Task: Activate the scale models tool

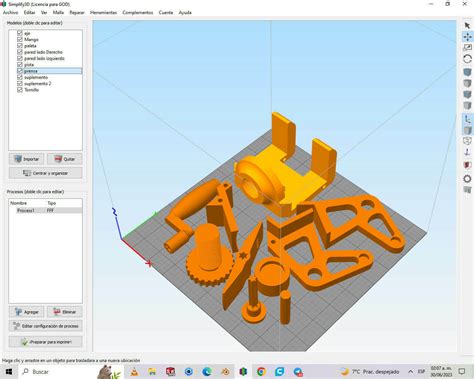Action: tap(467, 48)
